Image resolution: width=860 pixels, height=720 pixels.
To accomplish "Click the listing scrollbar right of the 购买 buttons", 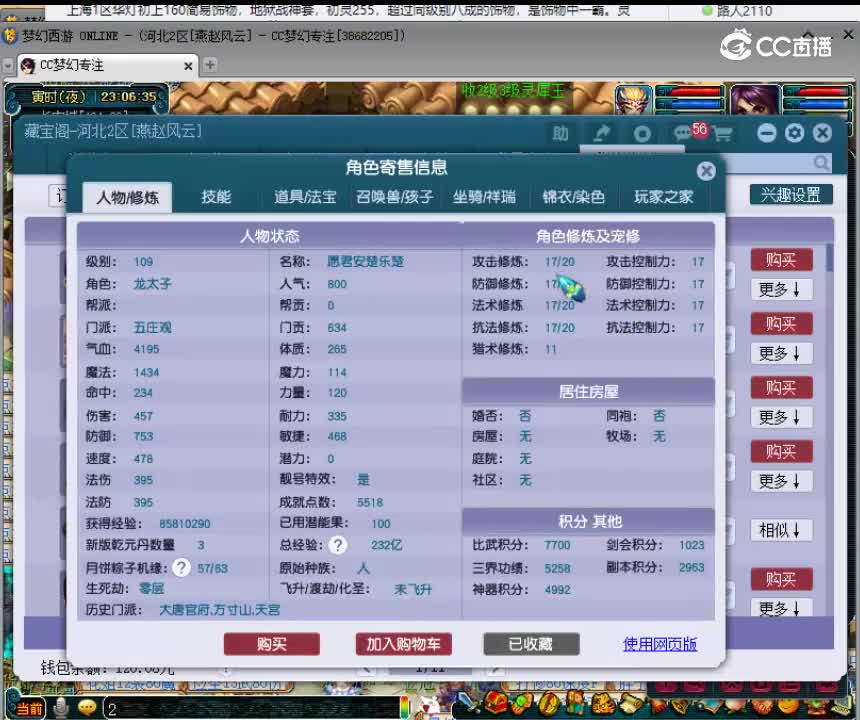I will tap(829, 259).
